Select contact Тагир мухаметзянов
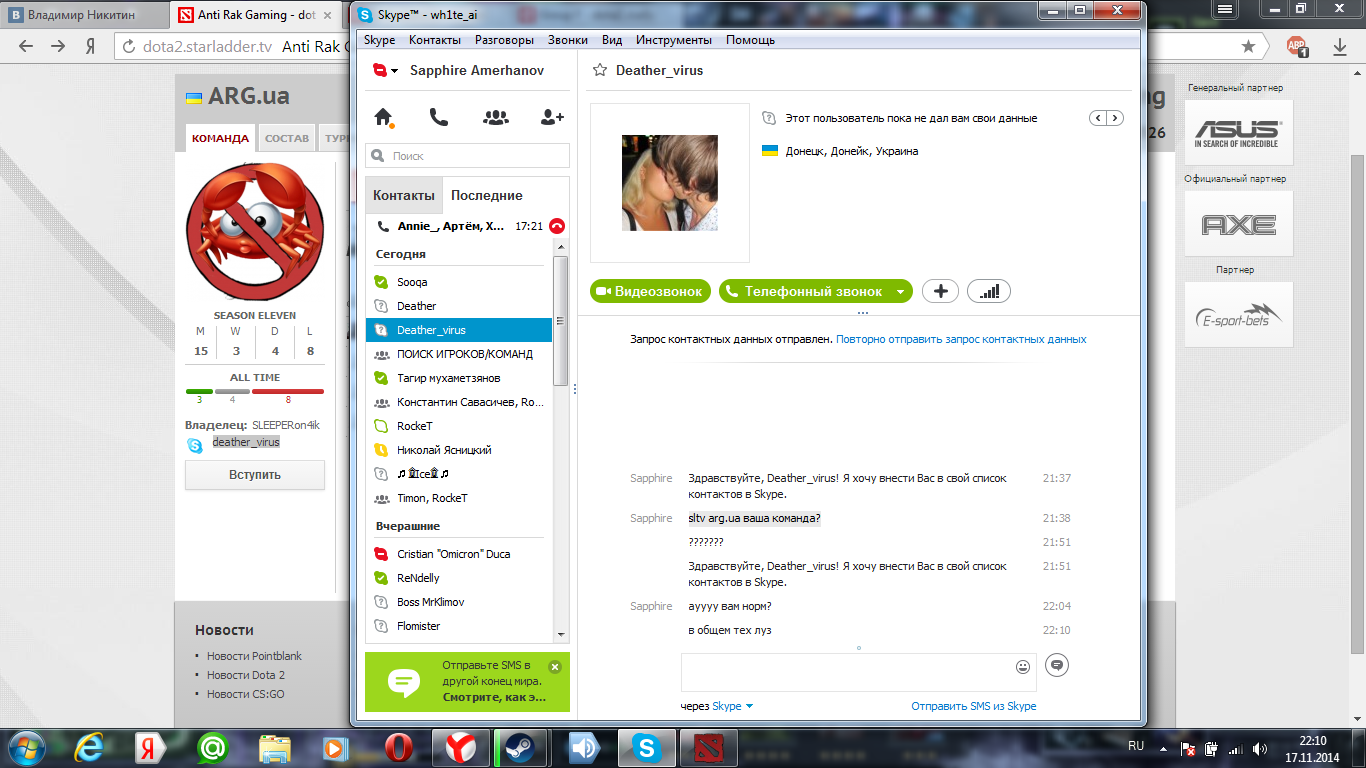1366x768 pixels. [x=459, y=378]
